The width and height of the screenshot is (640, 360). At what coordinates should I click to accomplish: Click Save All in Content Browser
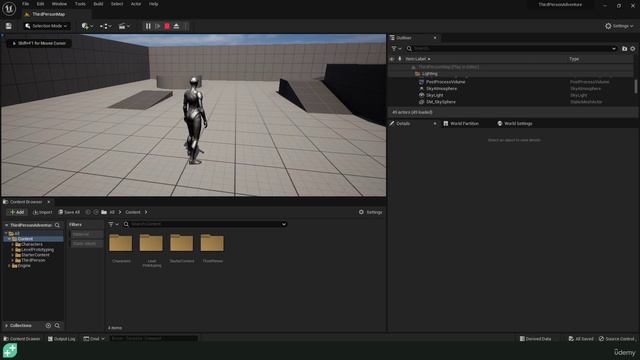(69, 212)
